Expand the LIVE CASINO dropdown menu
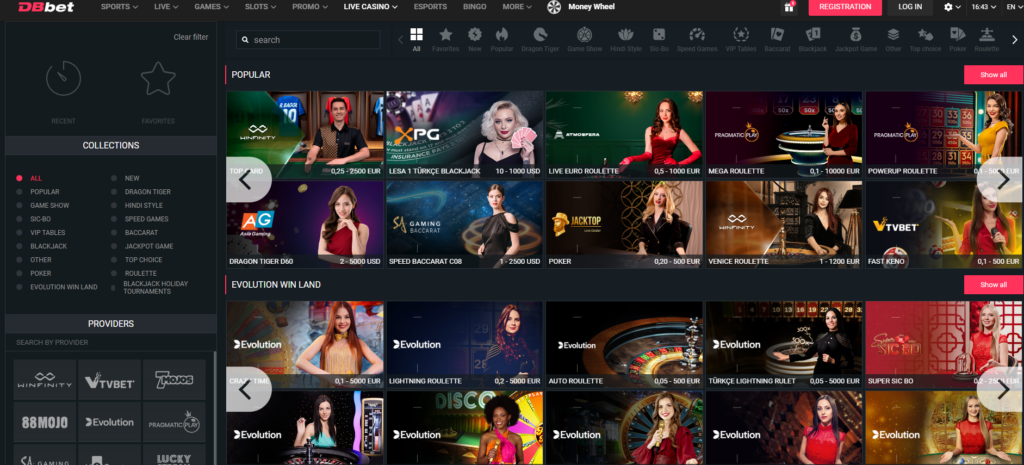Screen dimensions: 1024x465 click(x=371, y=7)
